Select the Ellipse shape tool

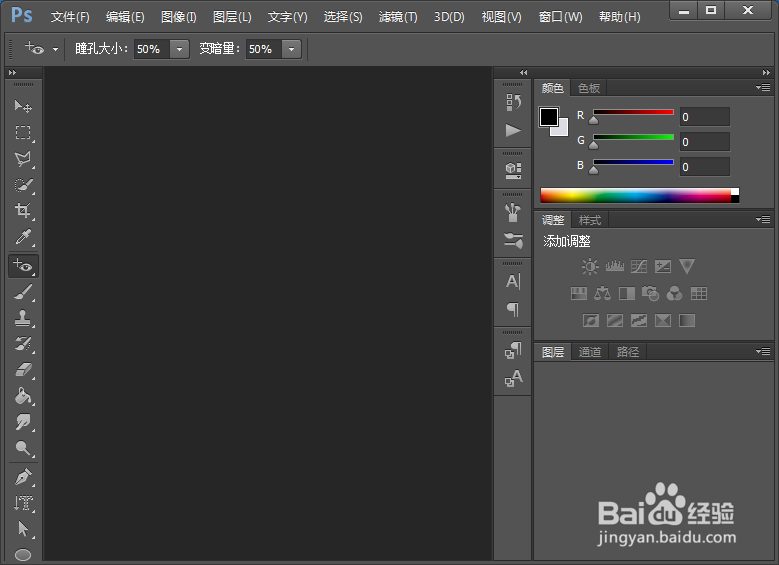click(23, 554)
